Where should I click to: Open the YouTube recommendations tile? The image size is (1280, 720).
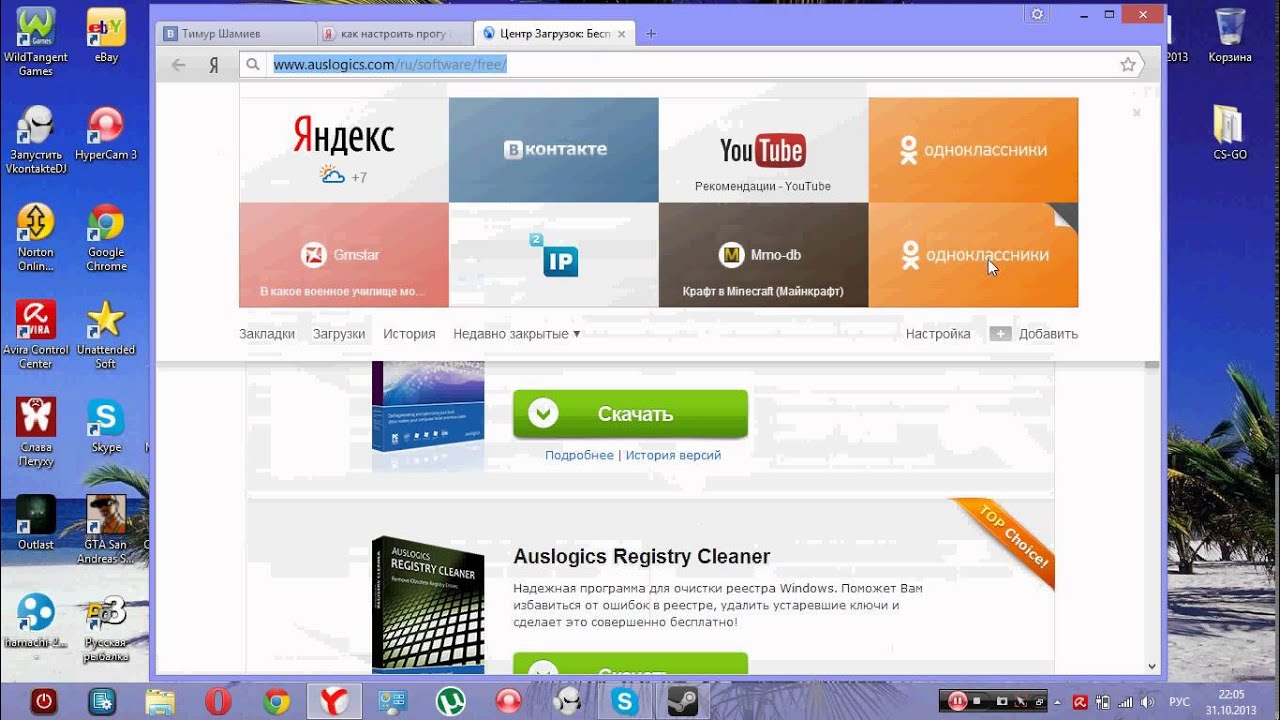763,150
